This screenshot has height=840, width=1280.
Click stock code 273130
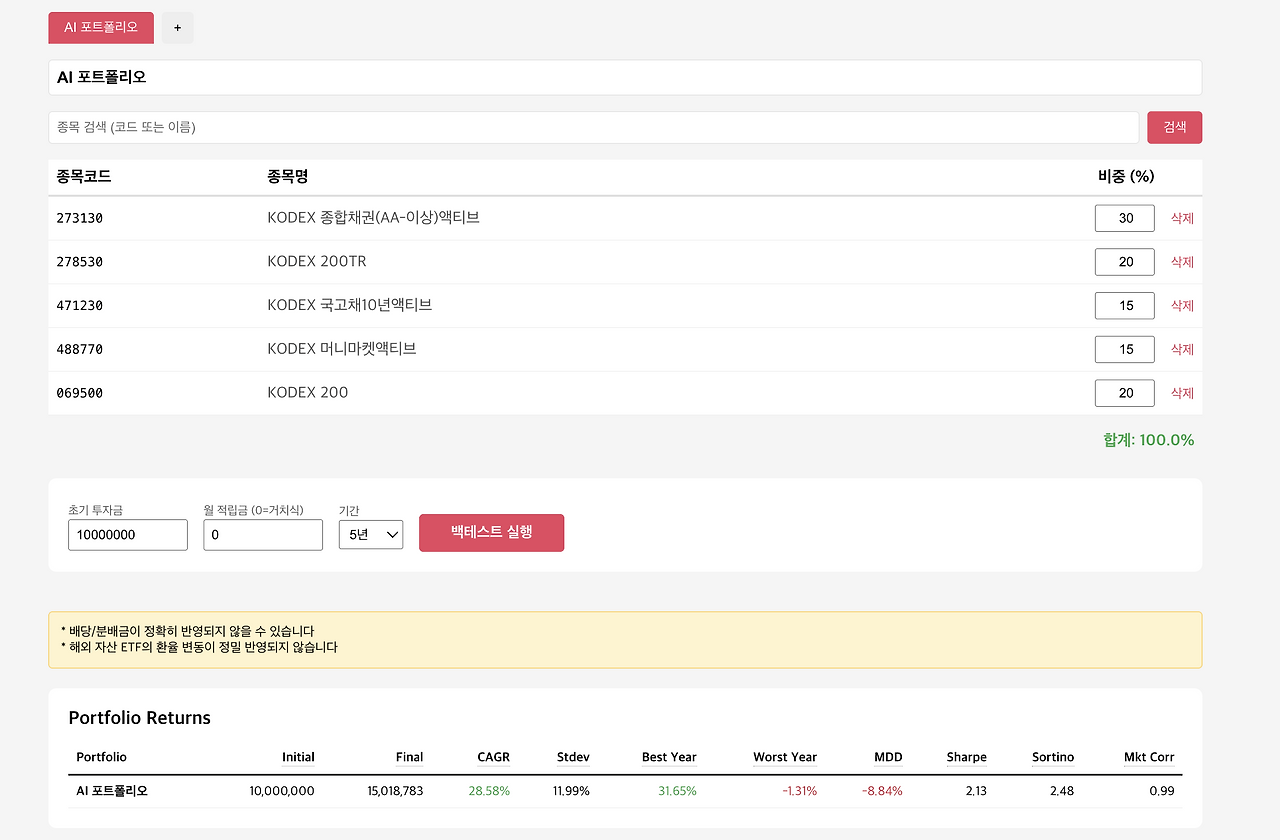click(x=80, y=218)
